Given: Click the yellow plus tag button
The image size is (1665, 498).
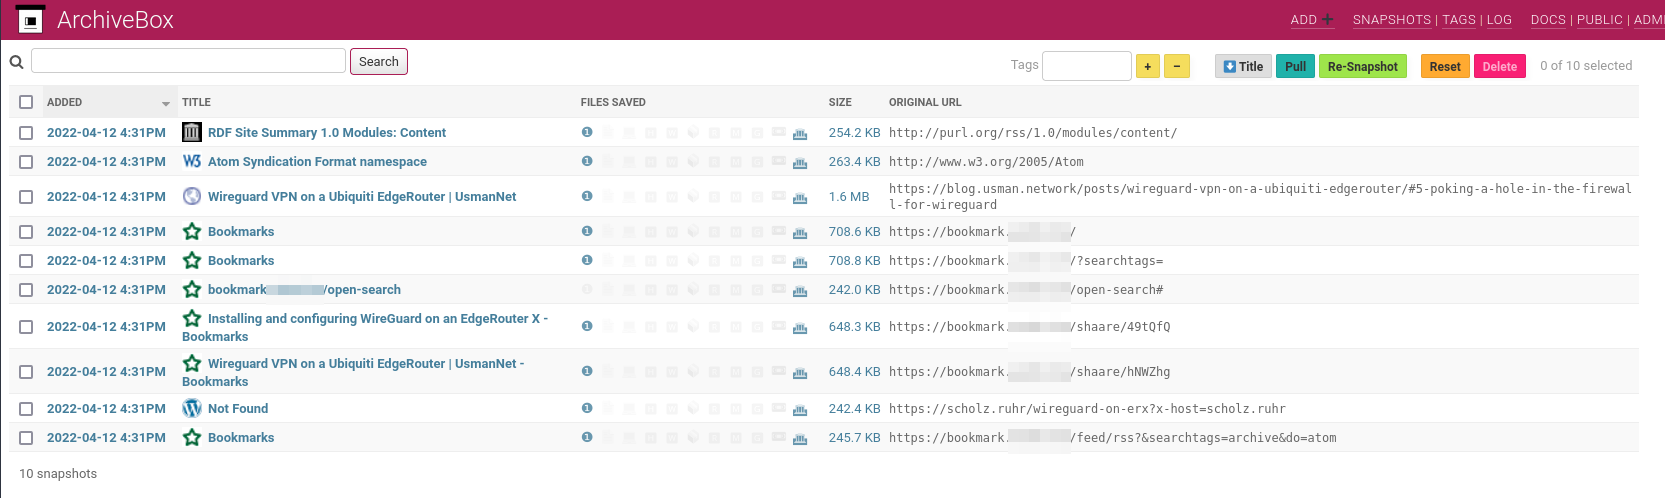Looking at the screenshot, I should (x=1148, y=66).
